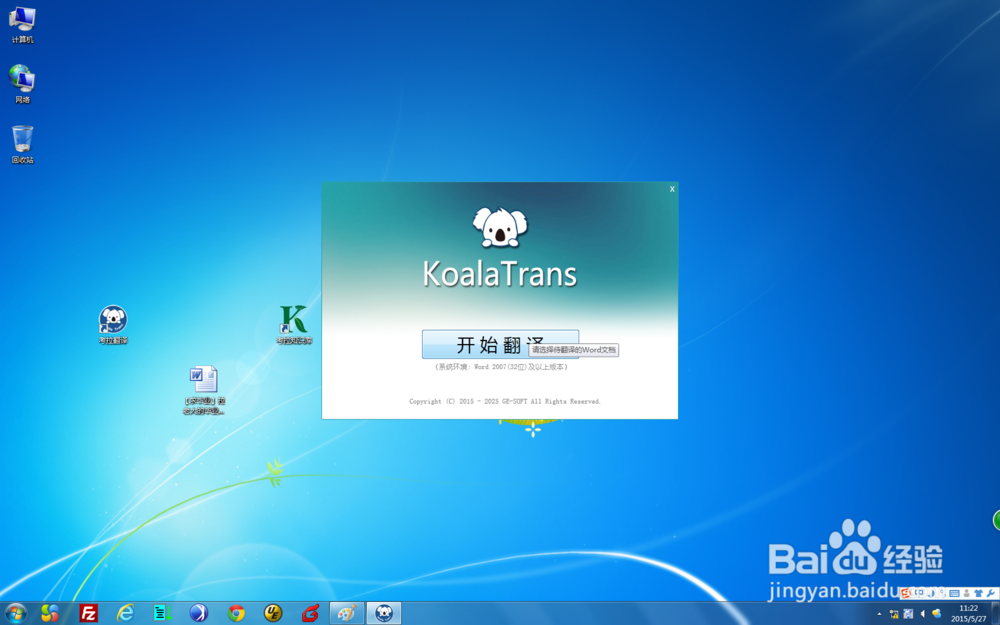Click the Copyright GE-SOFT text line
1000x625 pixels.
504,401
